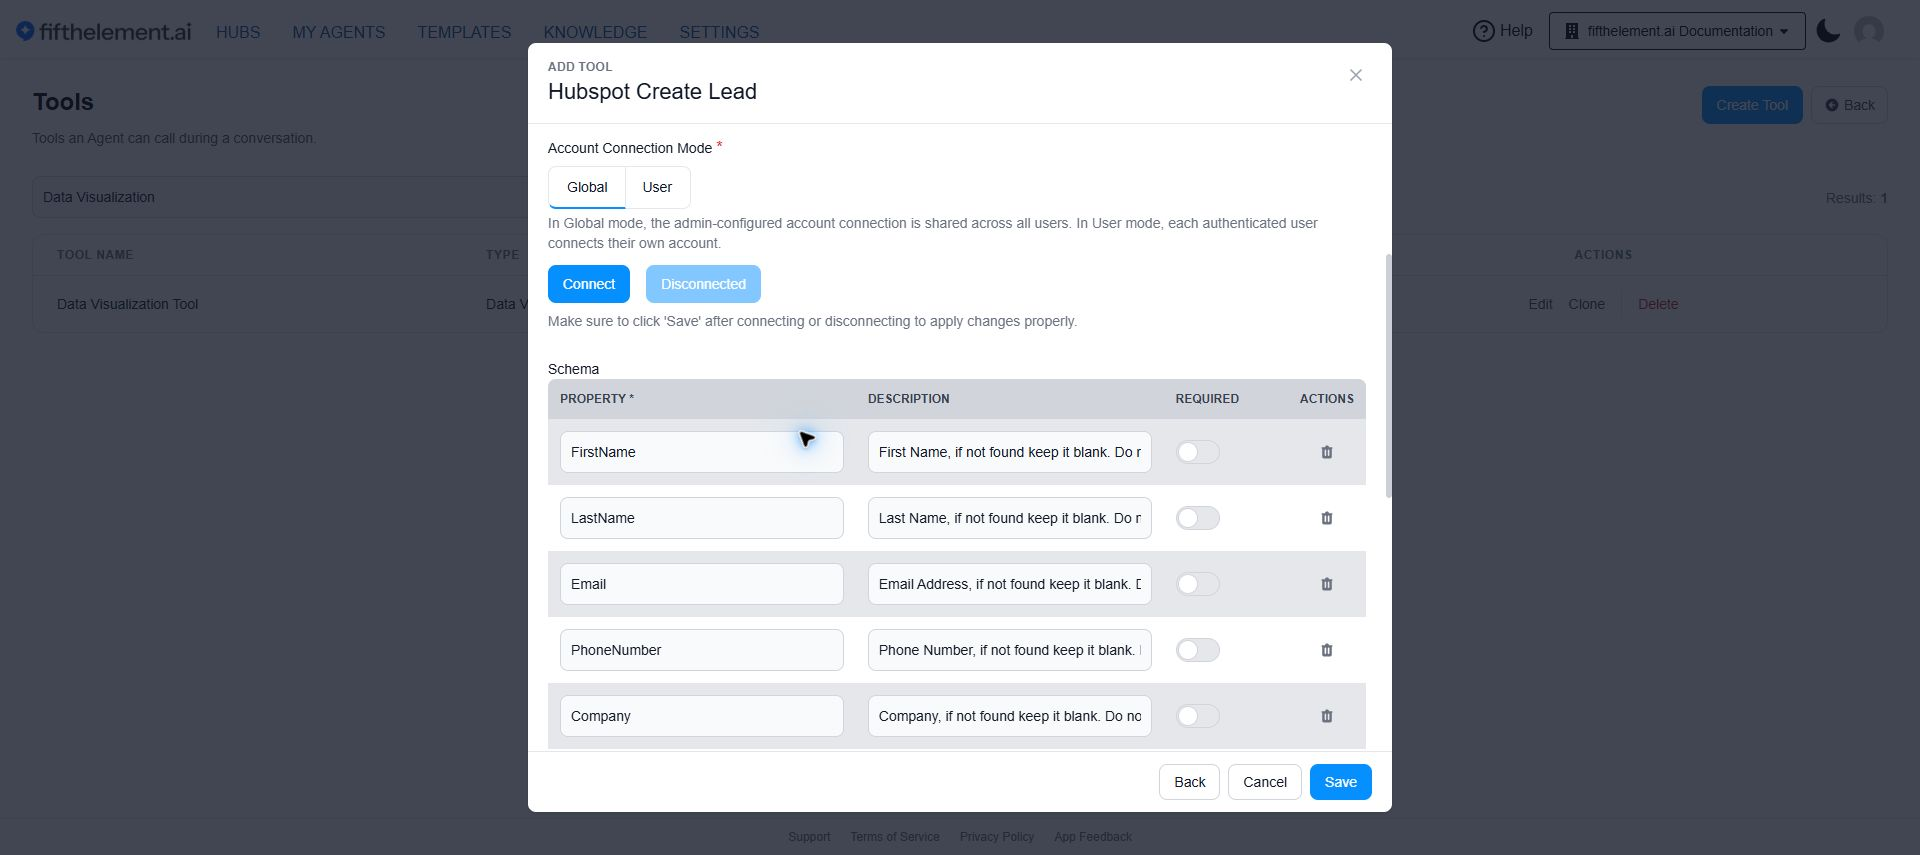Open the user profile avatar
Viewport: 1920px width, 855px height.
tap(1869, 31)
